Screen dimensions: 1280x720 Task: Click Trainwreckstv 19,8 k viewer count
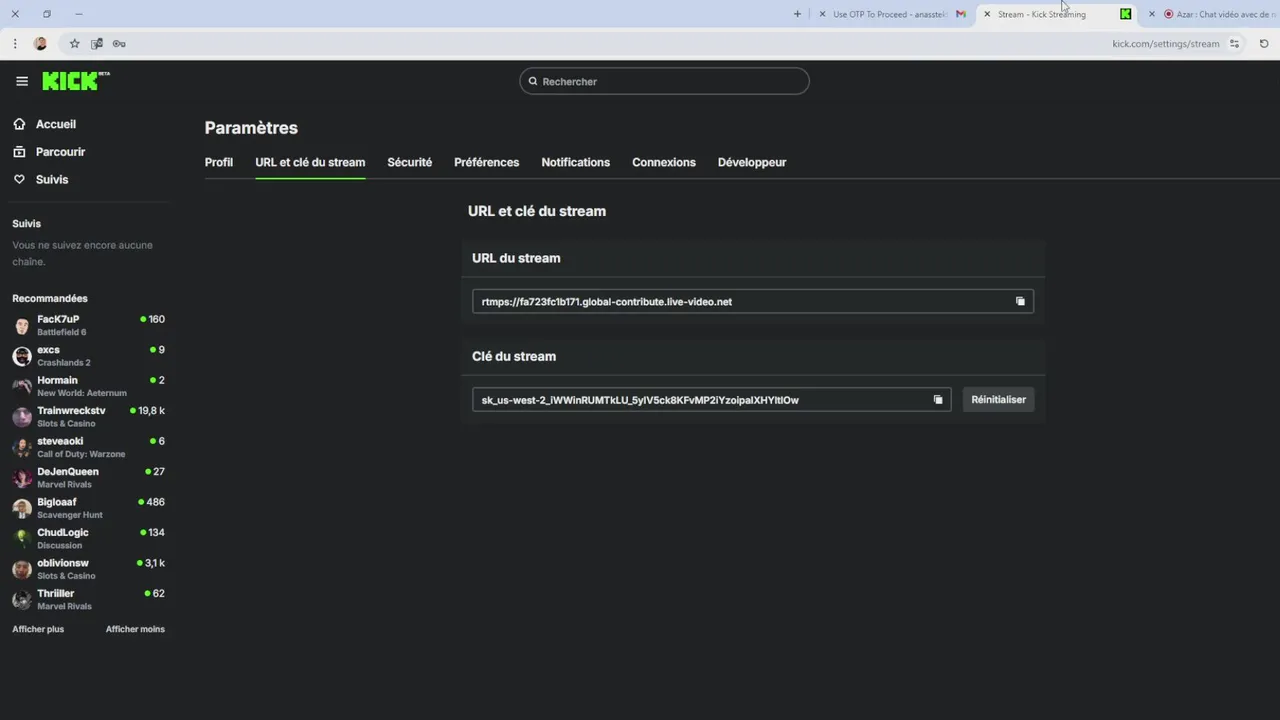click(x=148, y=411)
